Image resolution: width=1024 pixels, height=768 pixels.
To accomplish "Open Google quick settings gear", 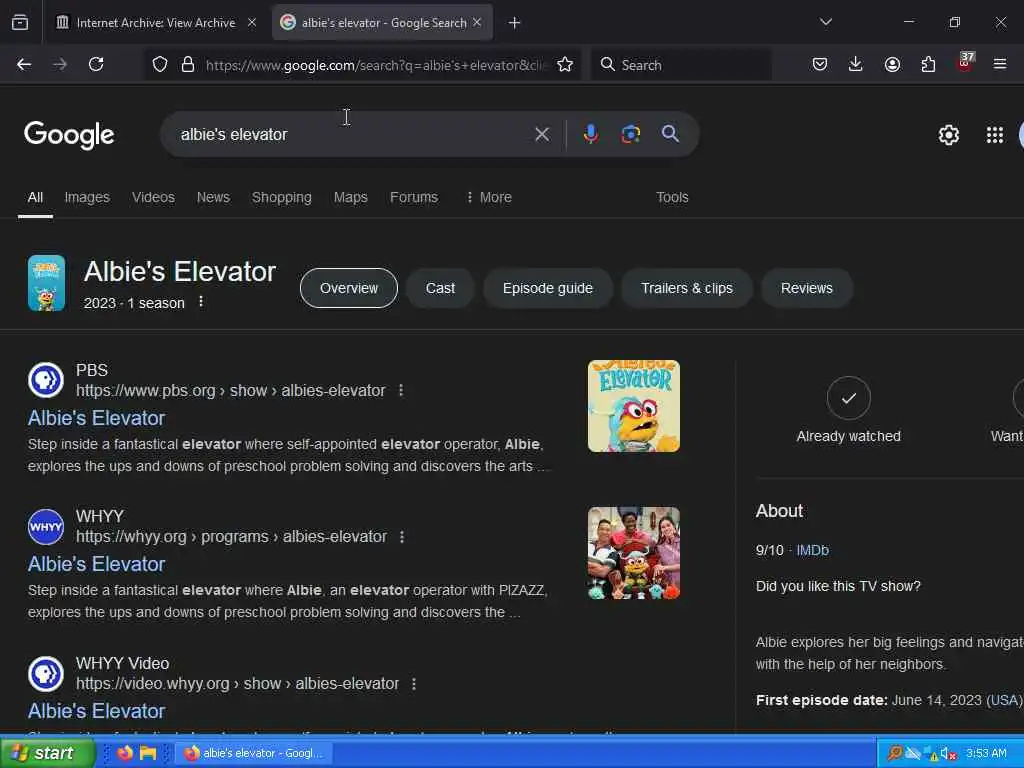I will click(x=948, y=135).
